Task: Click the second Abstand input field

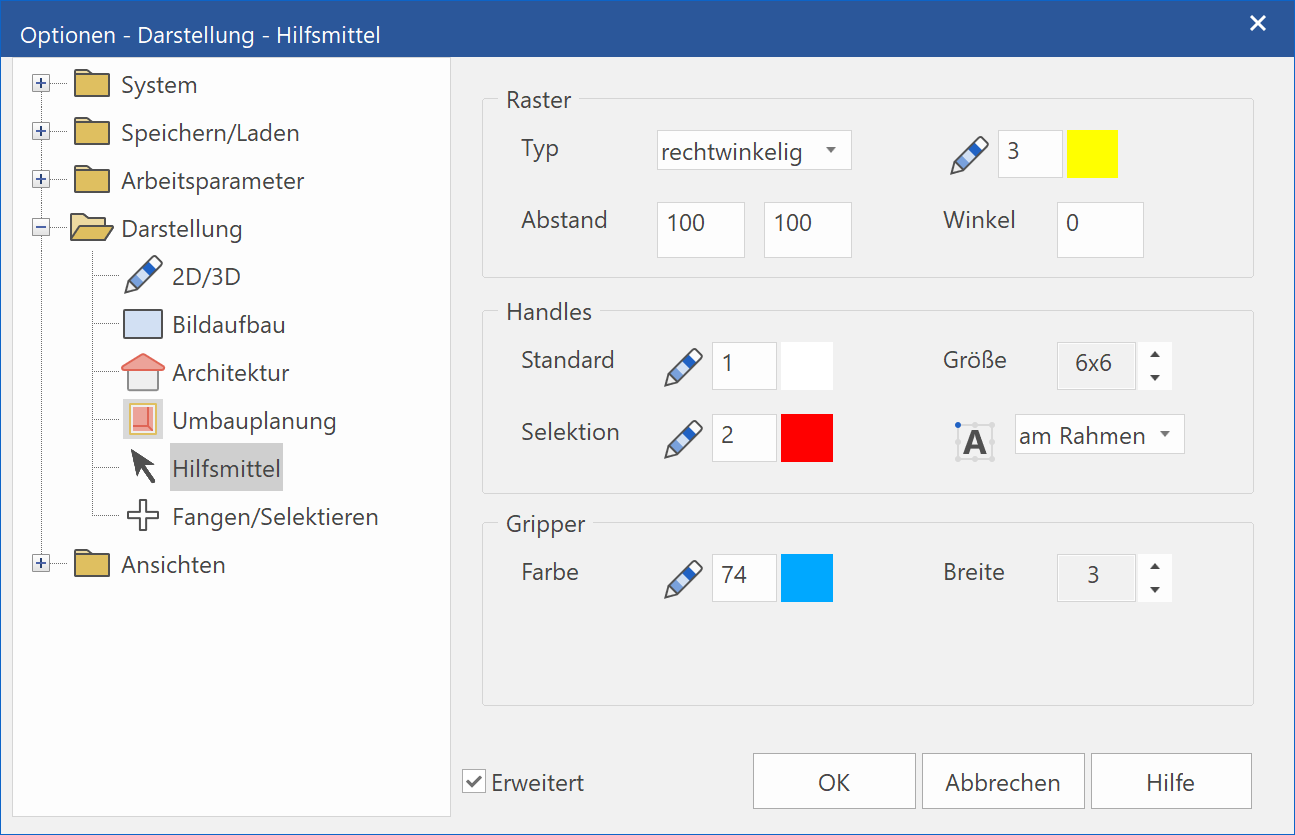Action: point(808,229)
